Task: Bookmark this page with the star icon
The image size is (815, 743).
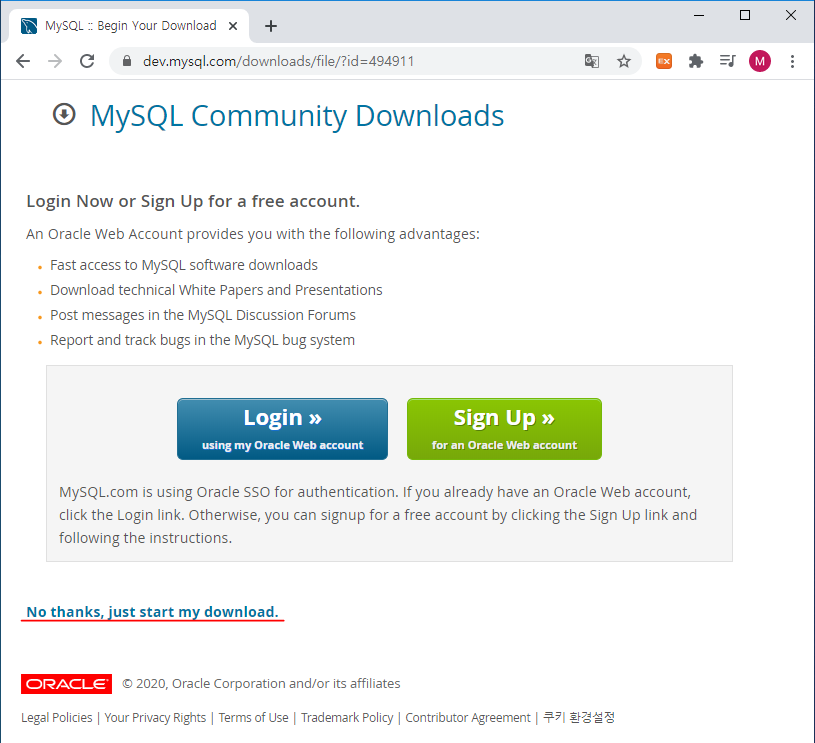Action: coord(624,61)
